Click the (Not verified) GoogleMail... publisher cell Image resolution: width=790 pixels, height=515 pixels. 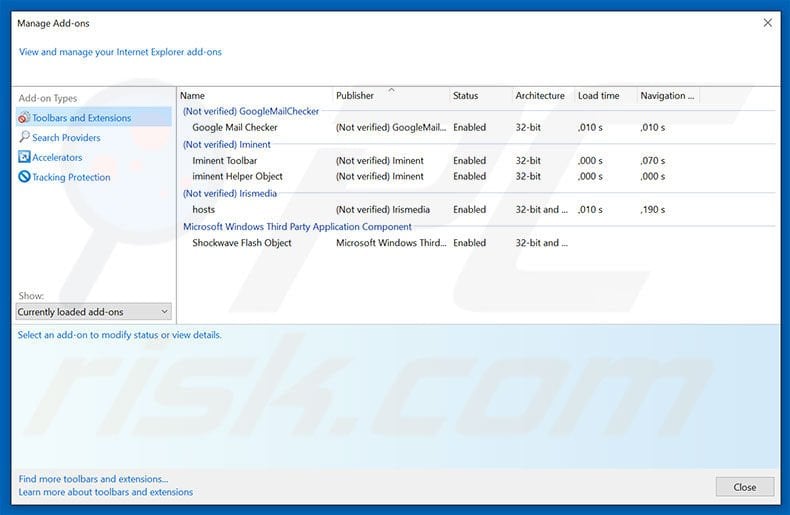pos(391,127)
